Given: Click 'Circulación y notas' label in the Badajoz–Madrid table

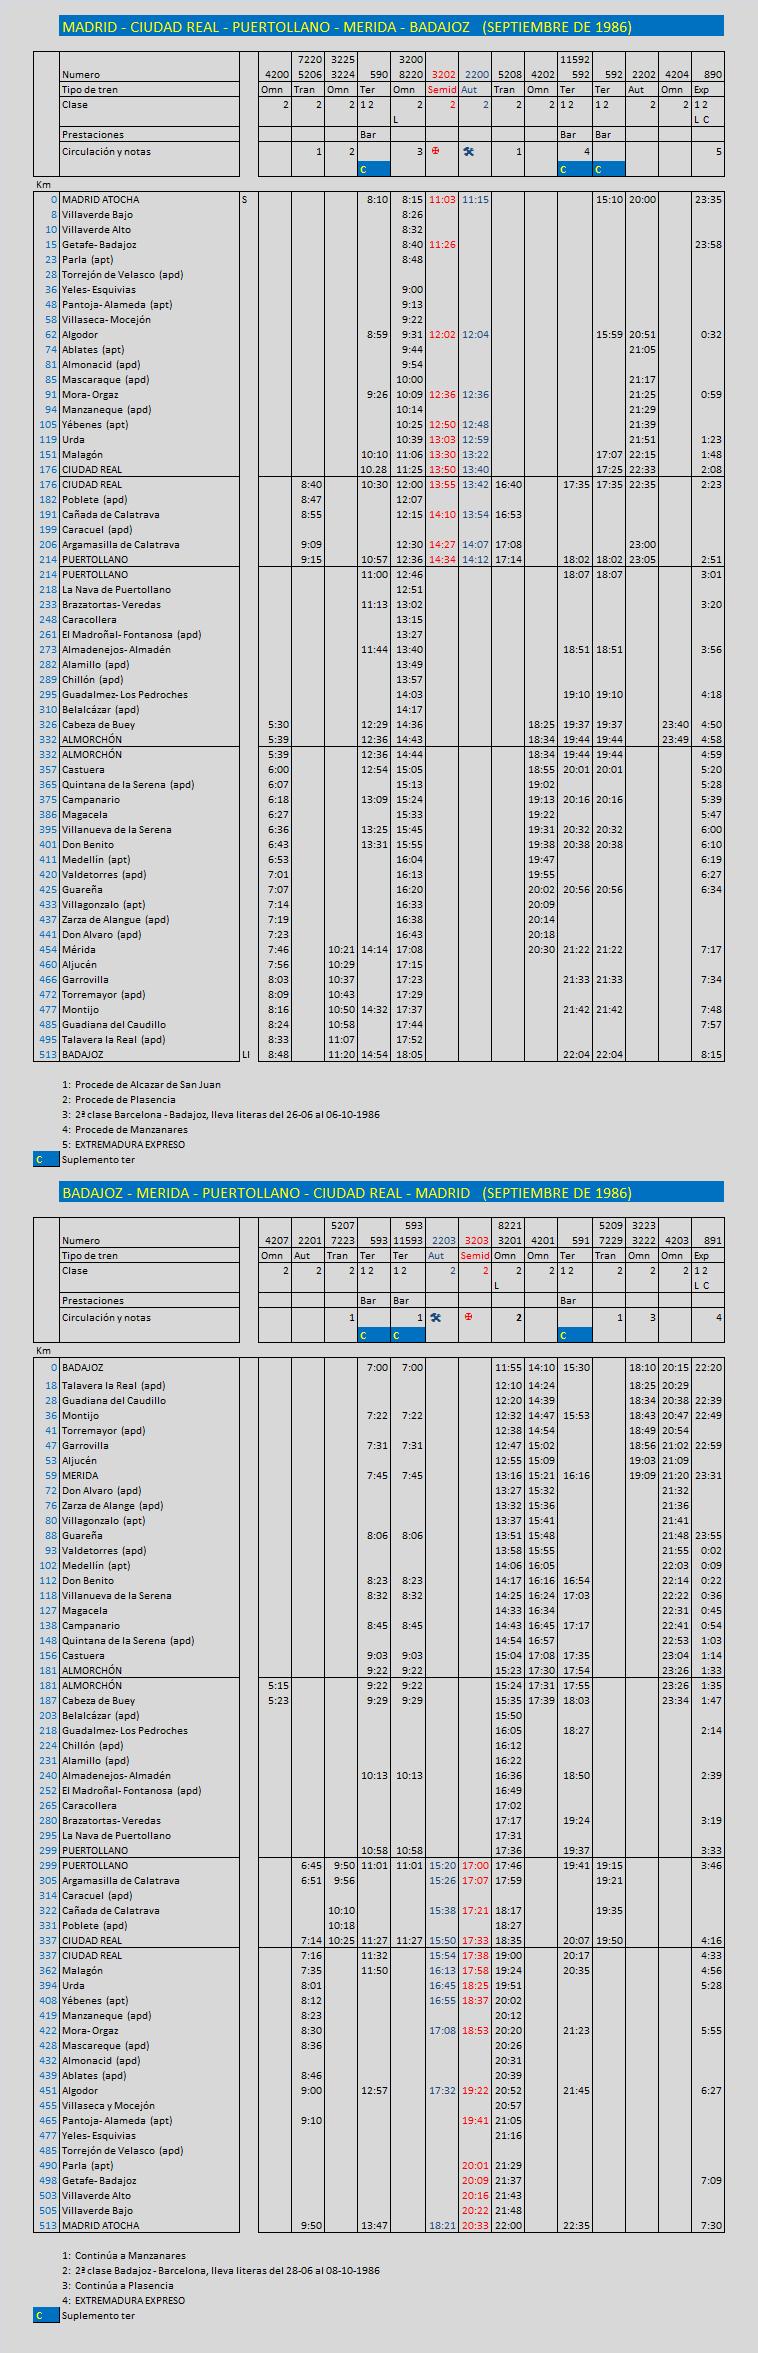Looking at the screenshot, I should coord(106,1317).
